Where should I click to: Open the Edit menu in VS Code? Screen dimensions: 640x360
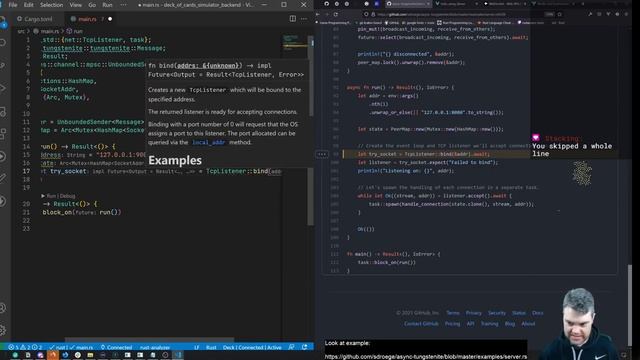click(28, 5)
